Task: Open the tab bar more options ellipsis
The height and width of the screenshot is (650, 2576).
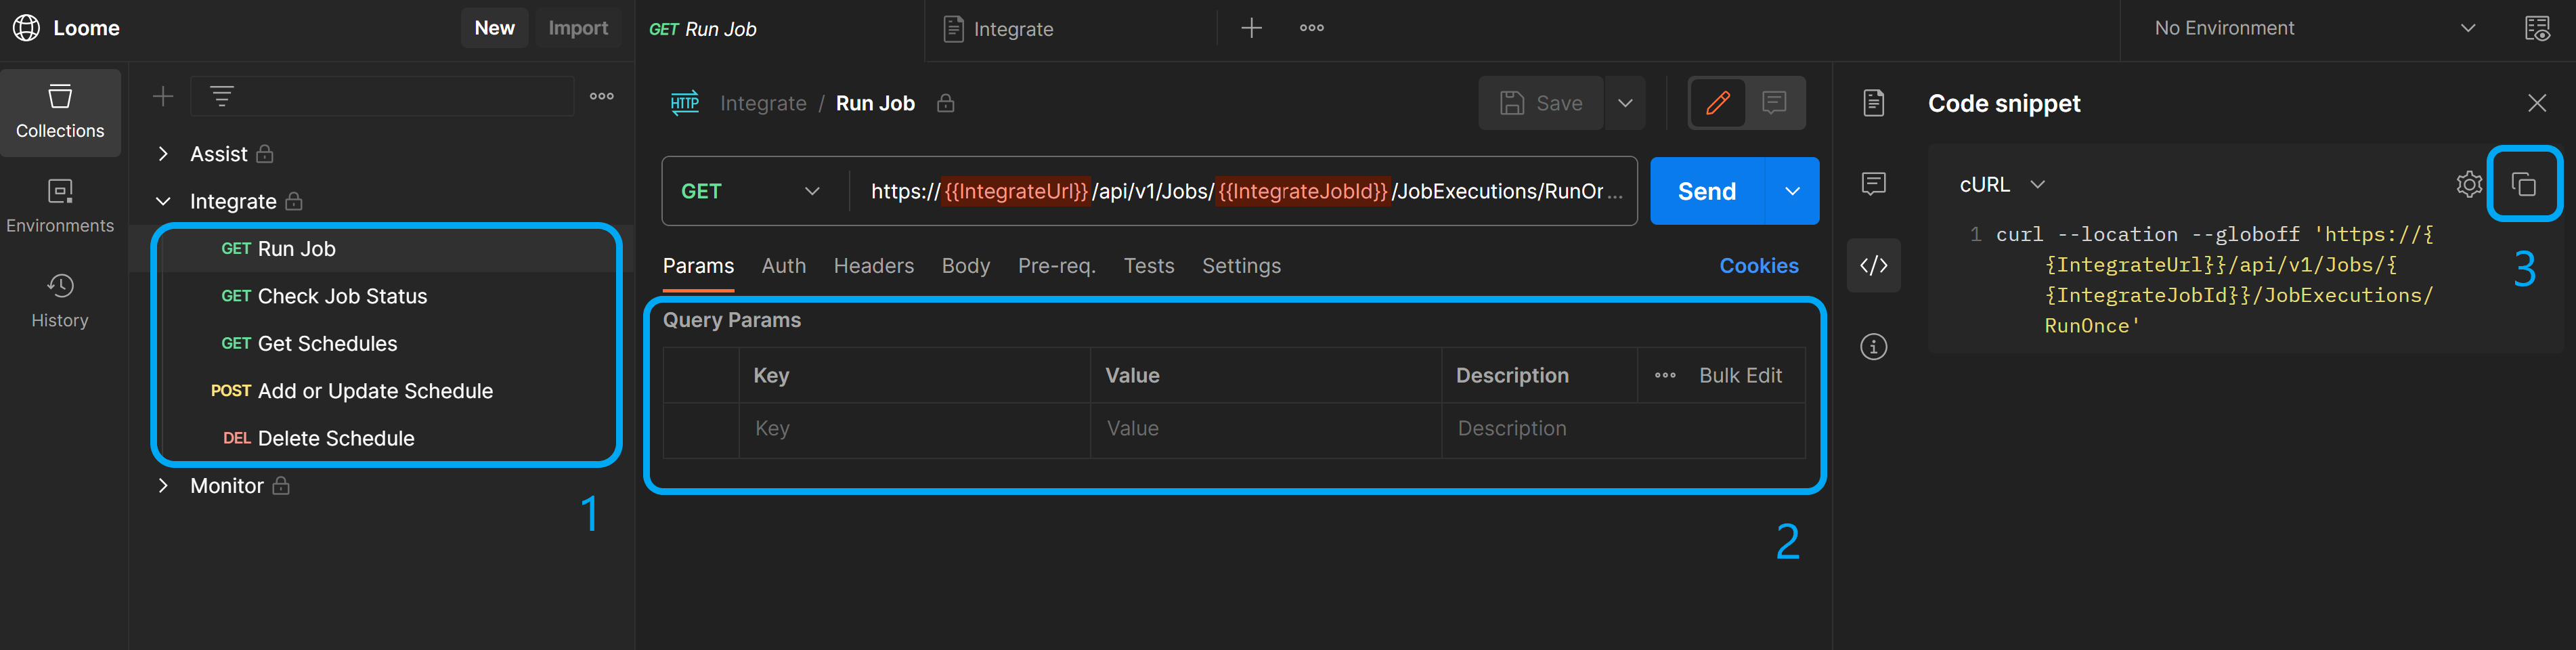Action: [1312, 28]
